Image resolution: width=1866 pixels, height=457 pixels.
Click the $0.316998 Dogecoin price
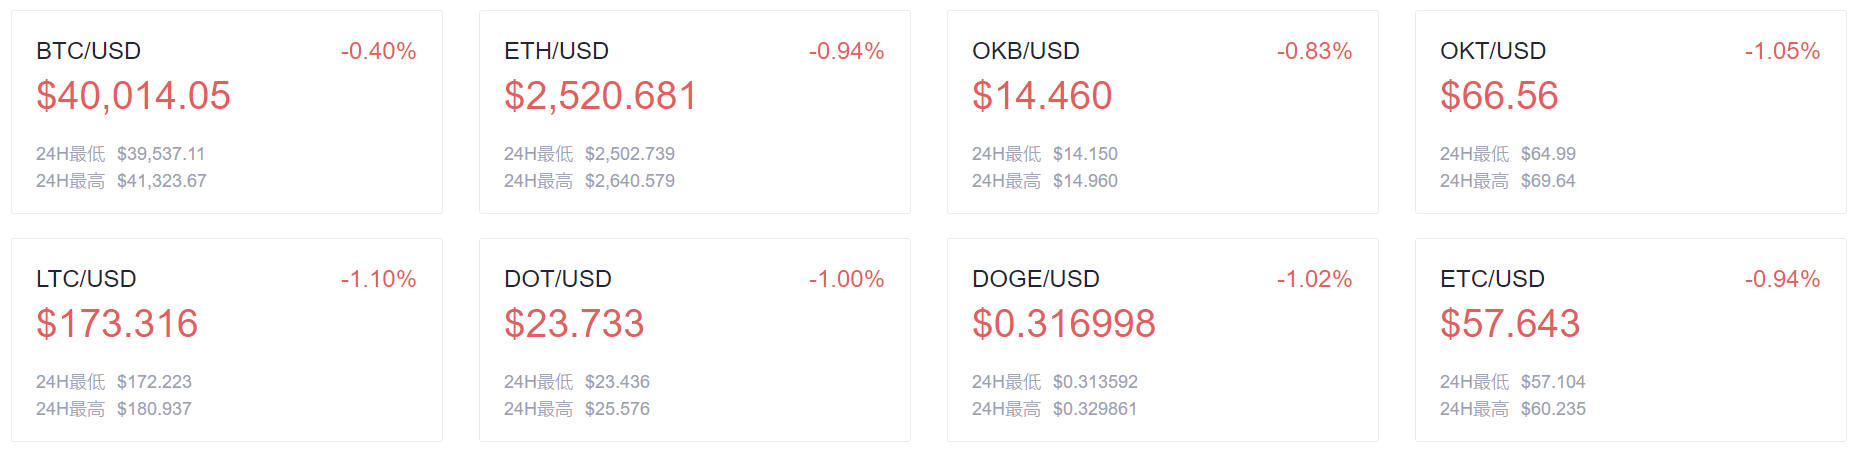click(1064, 324)
